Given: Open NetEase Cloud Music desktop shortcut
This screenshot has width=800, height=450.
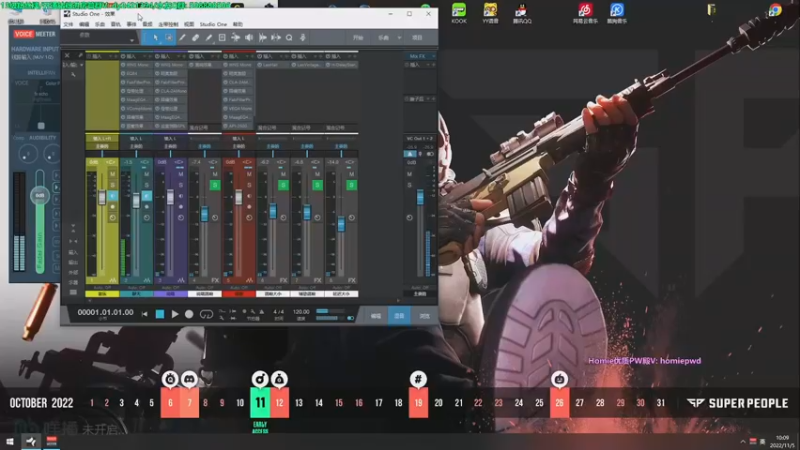Looking at the screenshot, I should point(585,13).
